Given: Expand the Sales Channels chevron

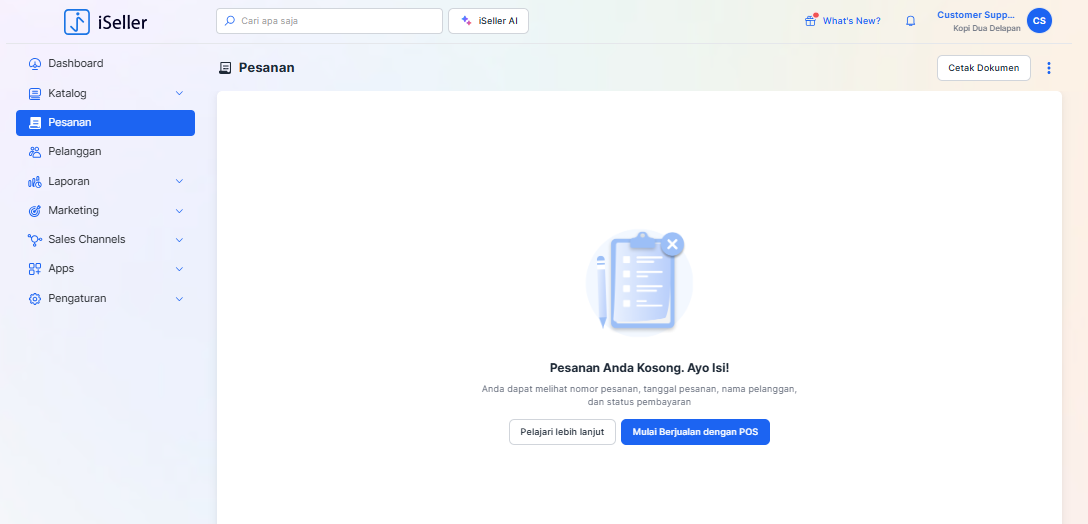Looking at the screenshot, I should (x=180, y=240).
